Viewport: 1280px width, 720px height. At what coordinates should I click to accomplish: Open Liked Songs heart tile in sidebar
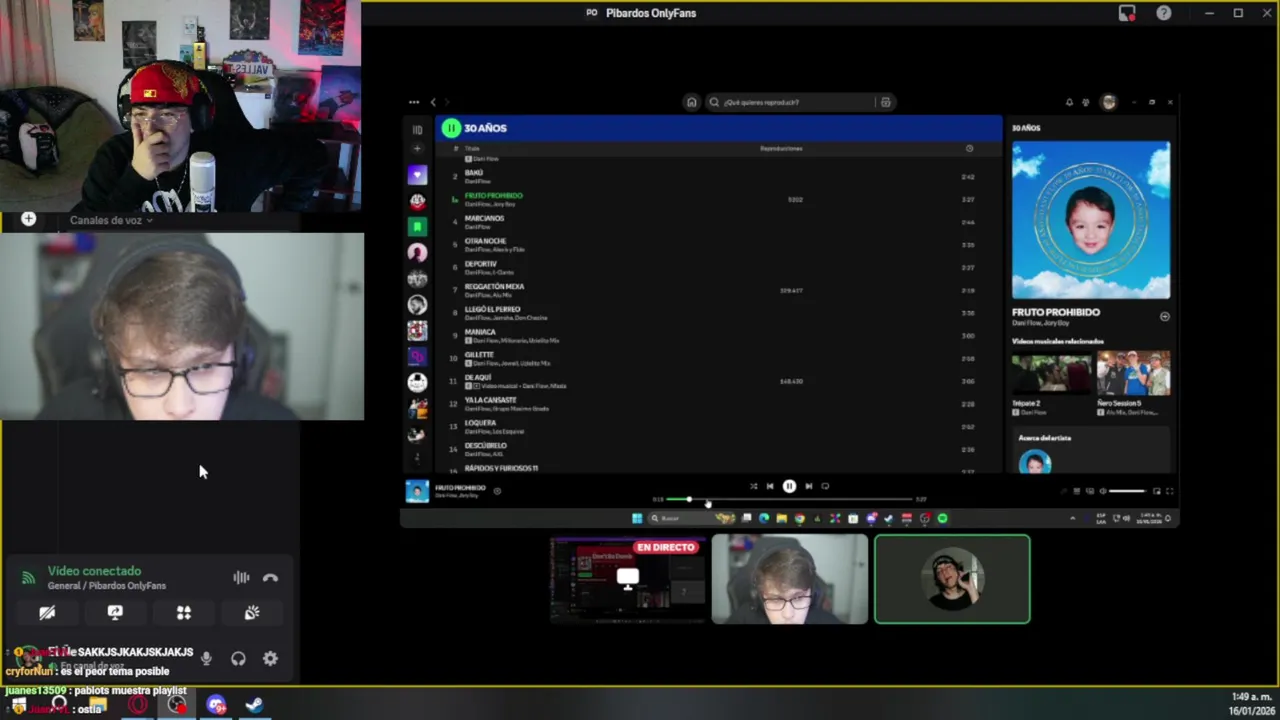418,175
